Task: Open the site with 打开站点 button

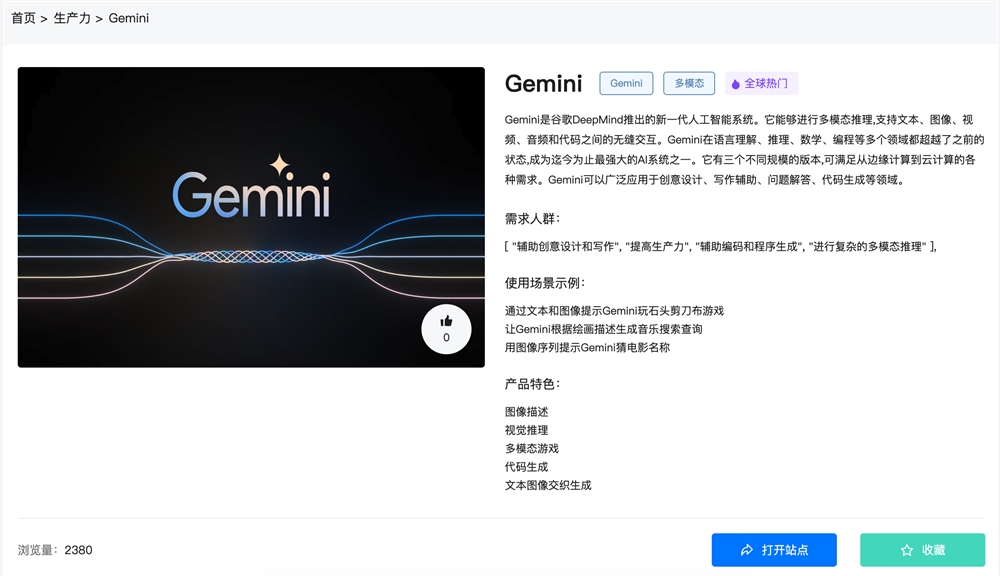Action: tap(774, 550)
